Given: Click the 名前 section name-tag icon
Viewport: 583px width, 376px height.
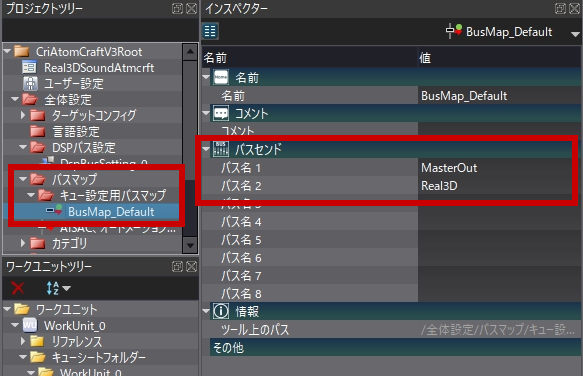Looking at the screenshot, I should tap(221, 77).
